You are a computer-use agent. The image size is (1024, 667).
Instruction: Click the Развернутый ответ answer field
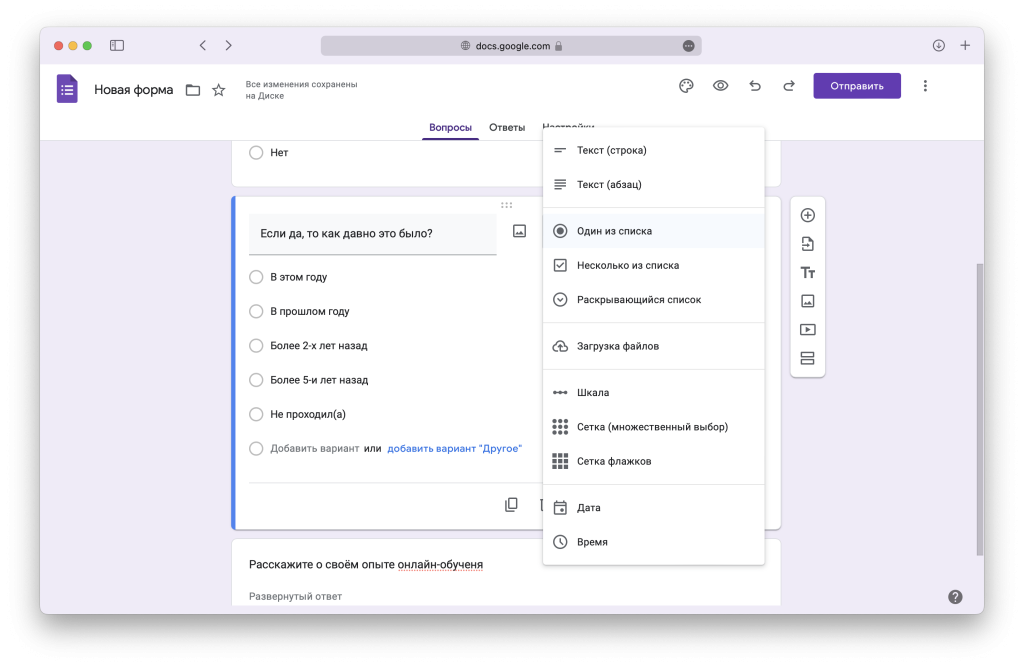[x=295, y=596]
